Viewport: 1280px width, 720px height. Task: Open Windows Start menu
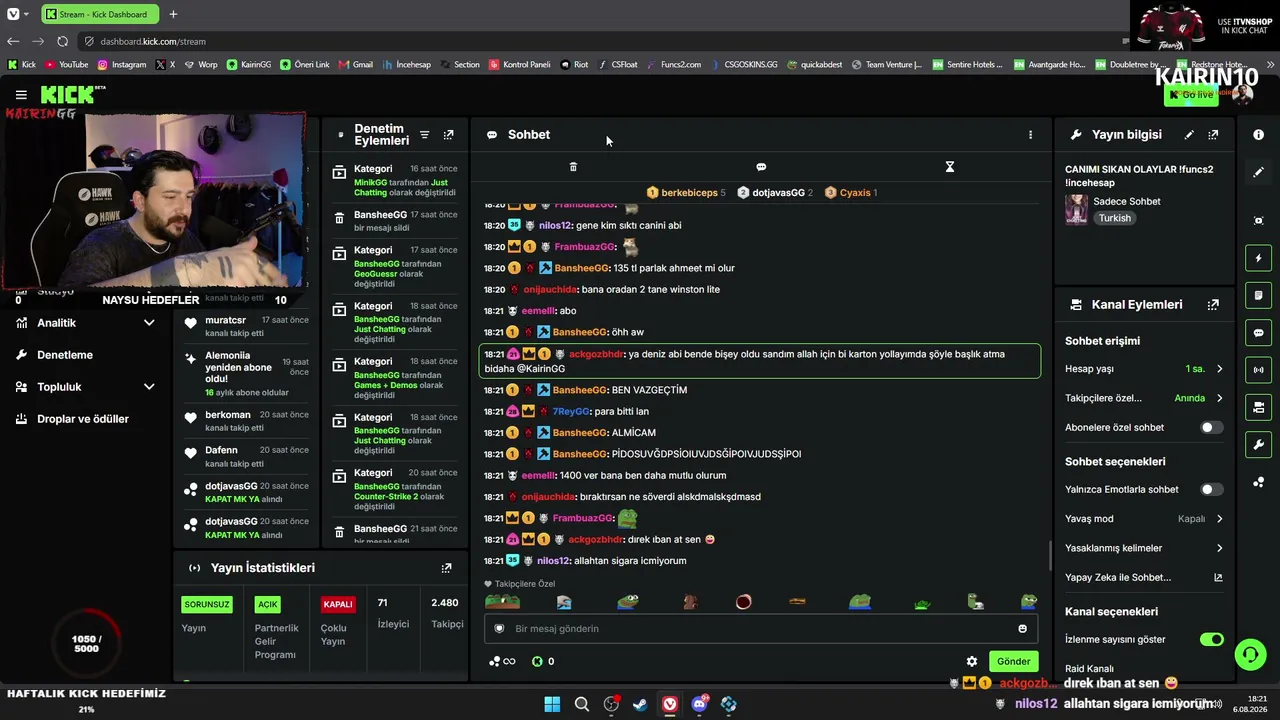(552, 704)
